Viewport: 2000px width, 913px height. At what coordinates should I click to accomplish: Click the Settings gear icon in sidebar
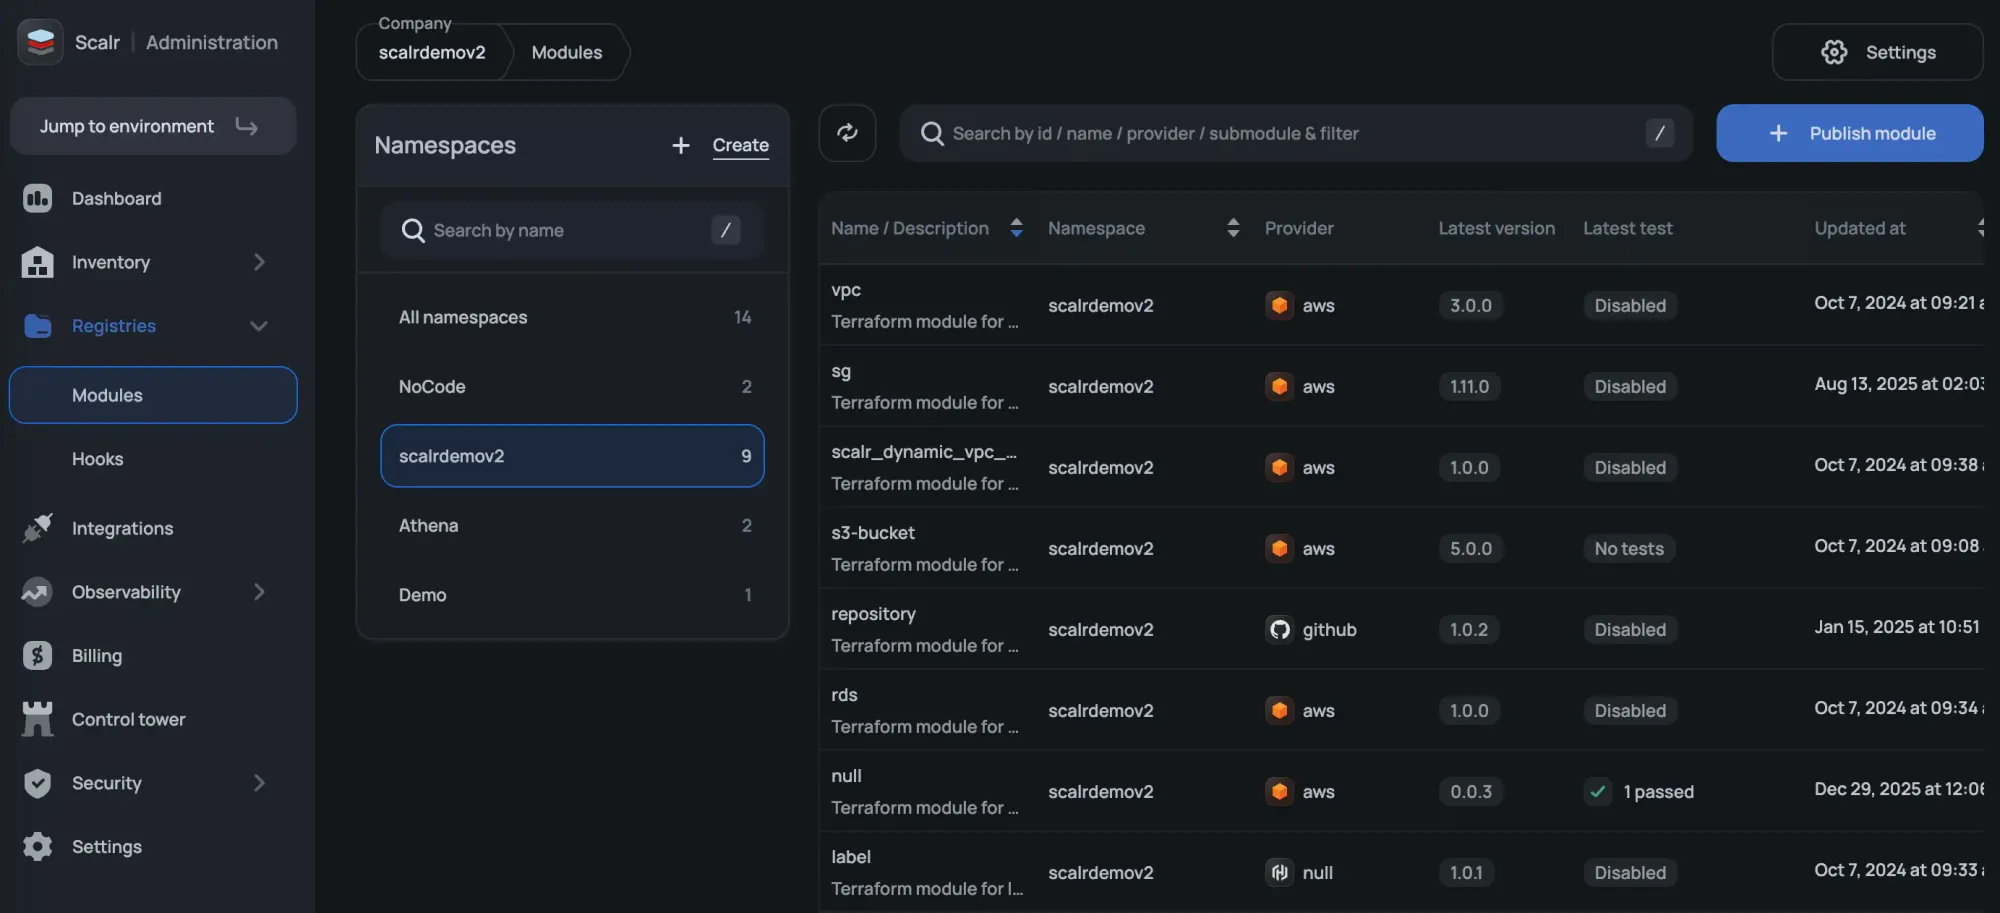point(37,847)
